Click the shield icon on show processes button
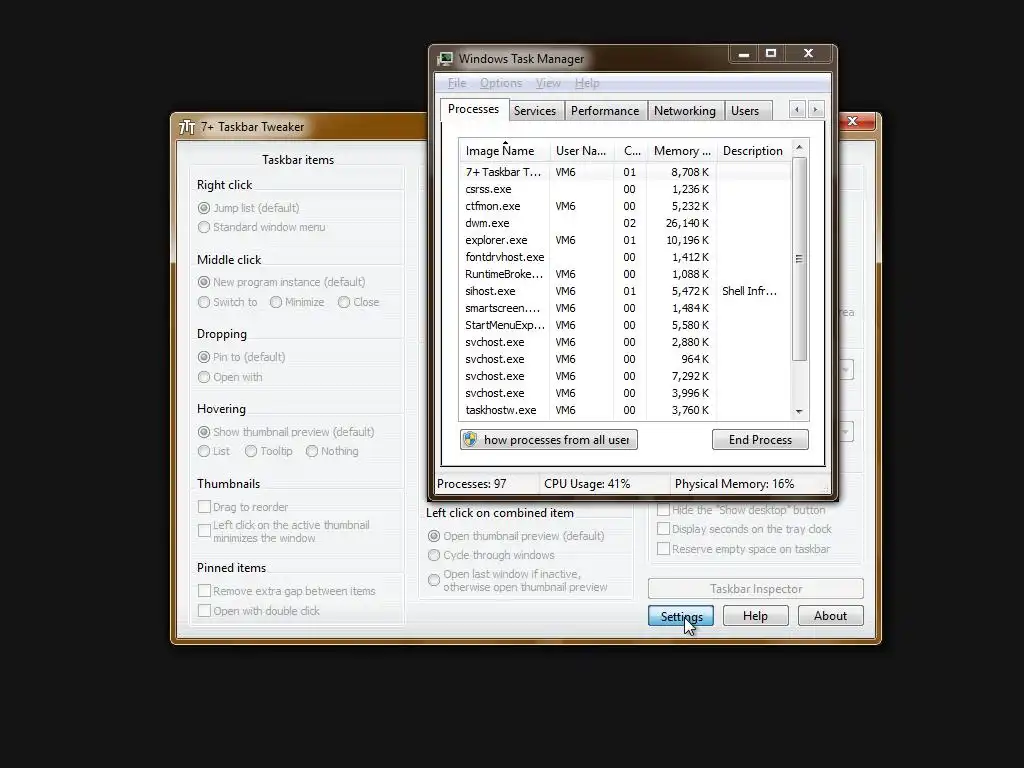 click(470, 440)
